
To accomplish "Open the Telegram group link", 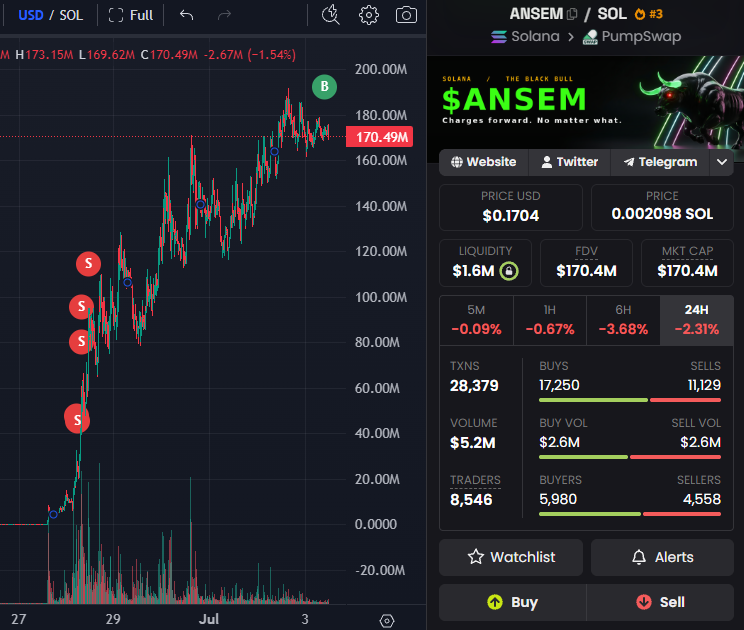I will [660, 162].
